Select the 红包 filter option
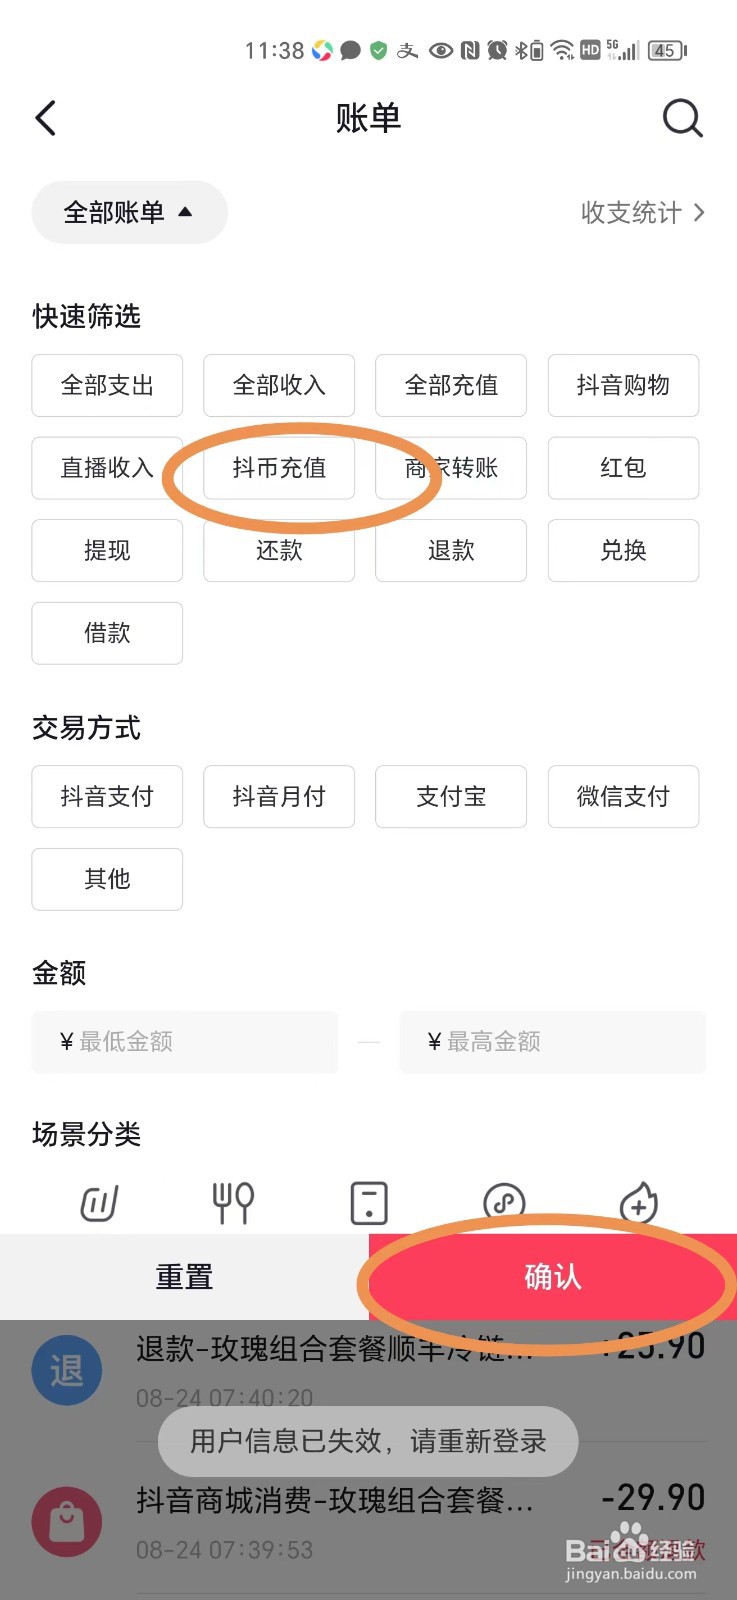Viewport: 737px width, 1600px height. 623,468
